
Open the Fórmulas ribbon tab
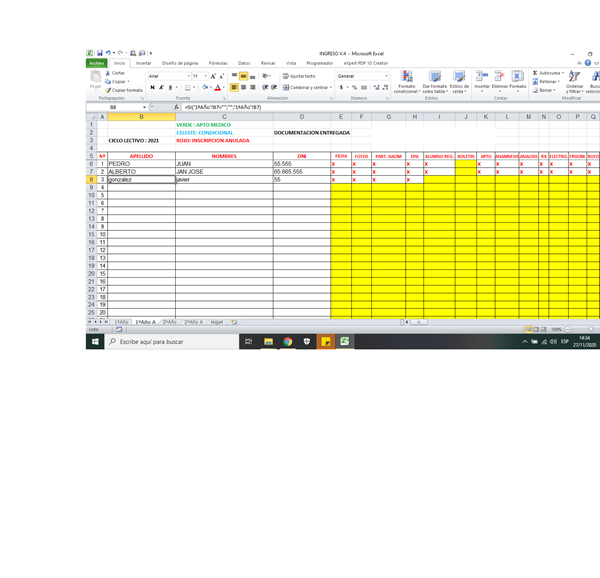217,62
